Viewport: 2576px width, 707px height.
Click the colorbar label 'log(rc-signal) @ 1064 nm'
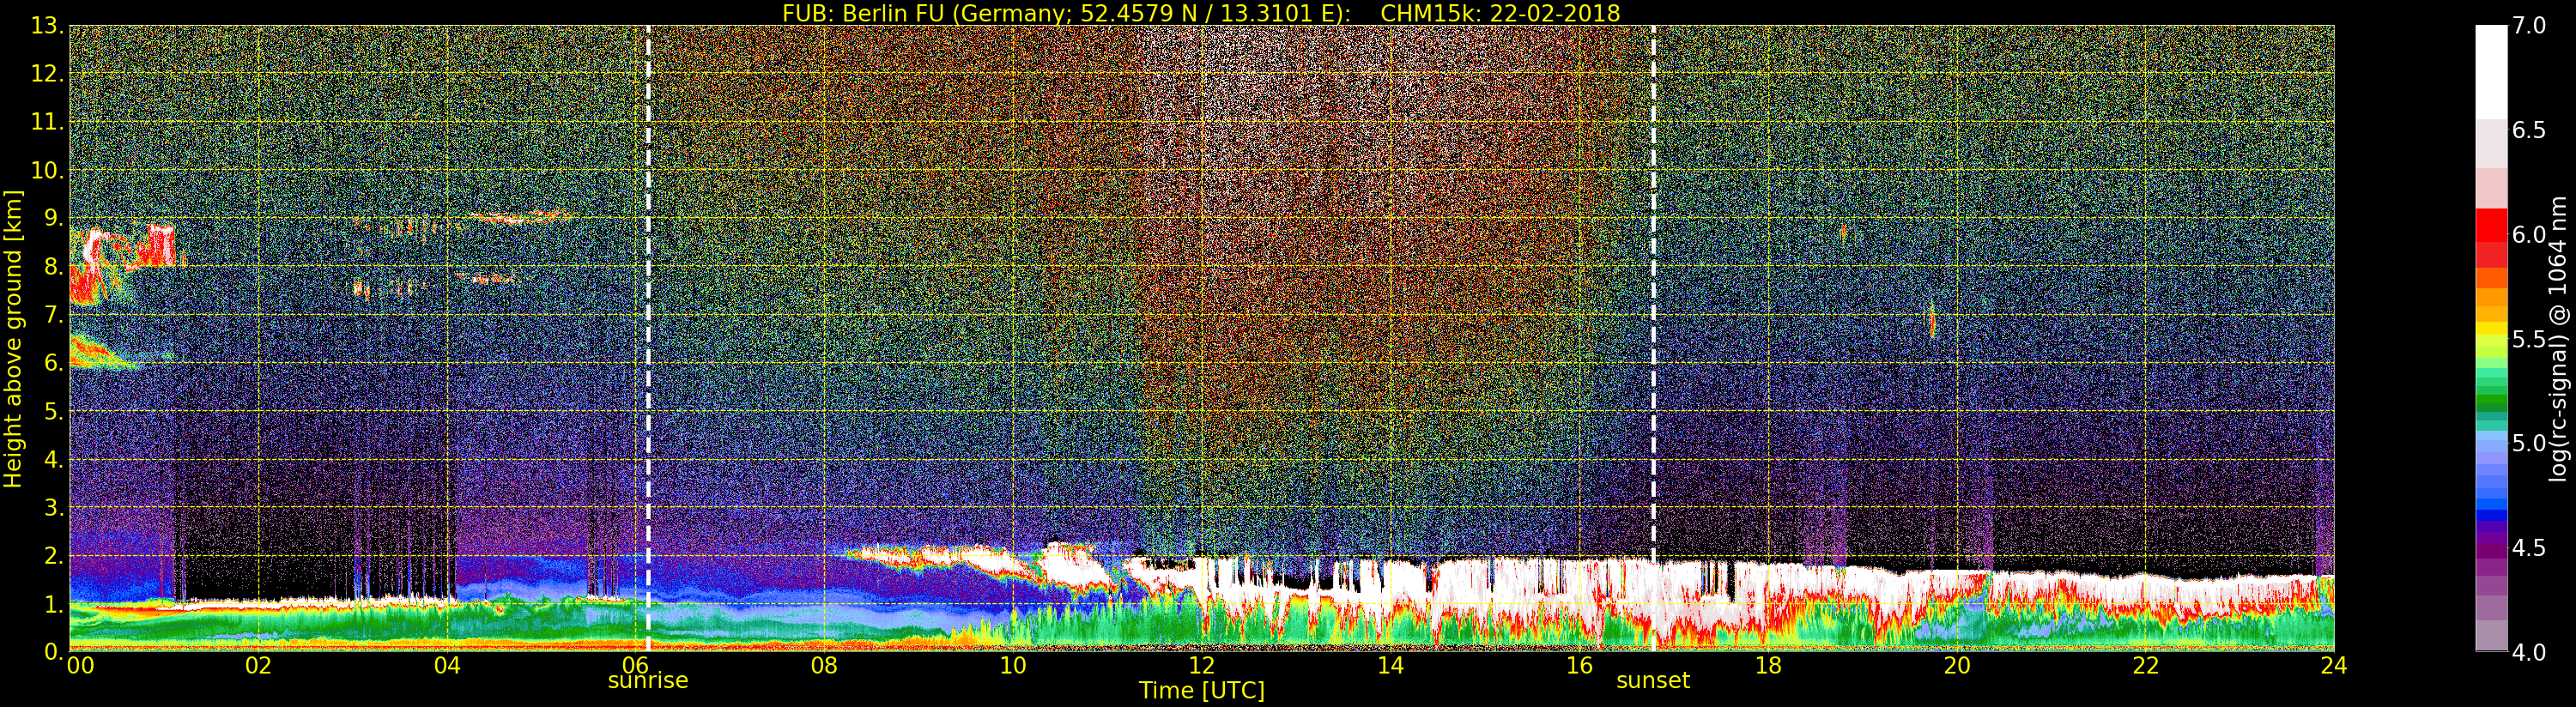pos(2559,339)
